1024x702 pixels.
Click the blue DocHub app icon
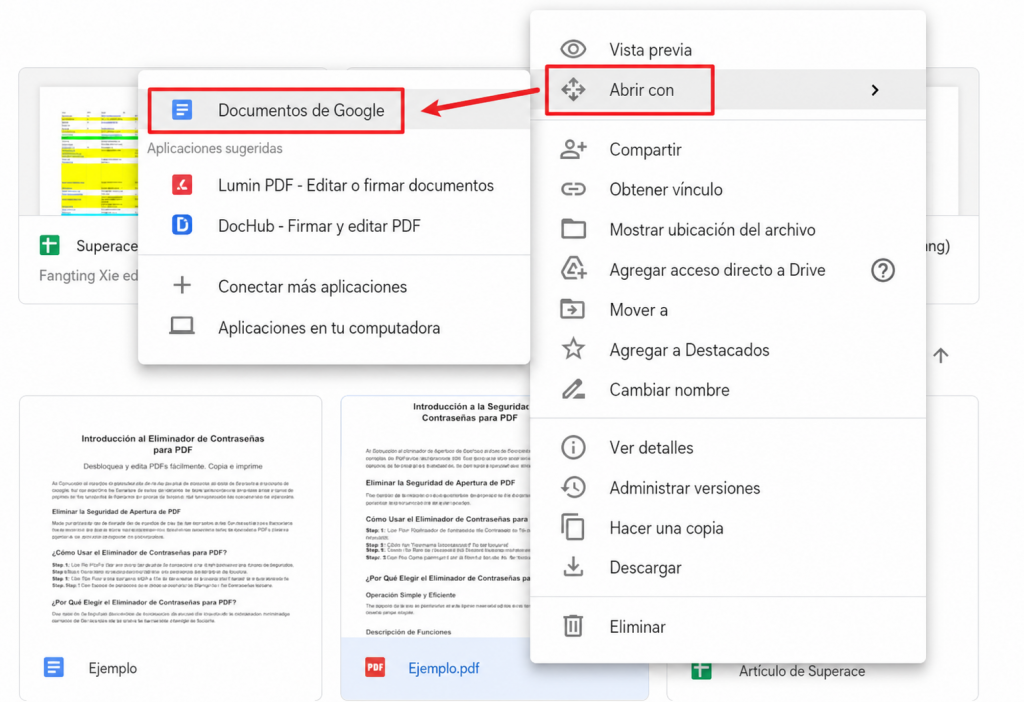[182, 225]
